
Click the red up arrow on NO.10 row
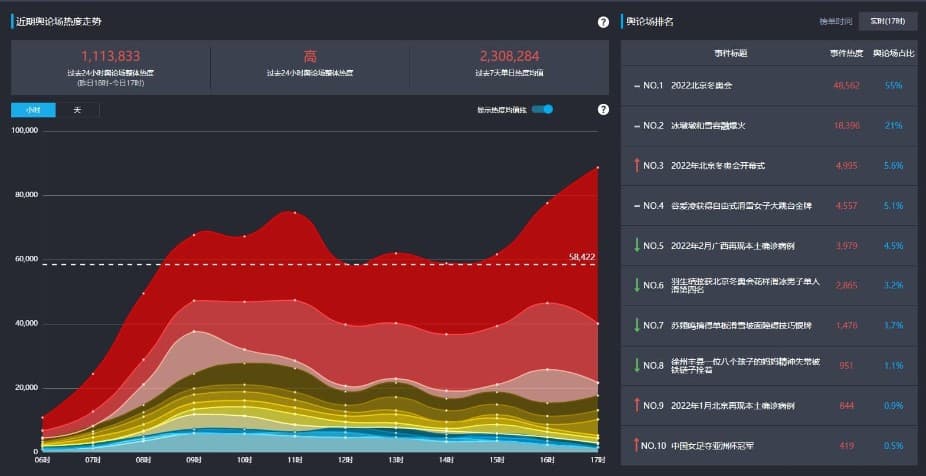pos(637,445)
